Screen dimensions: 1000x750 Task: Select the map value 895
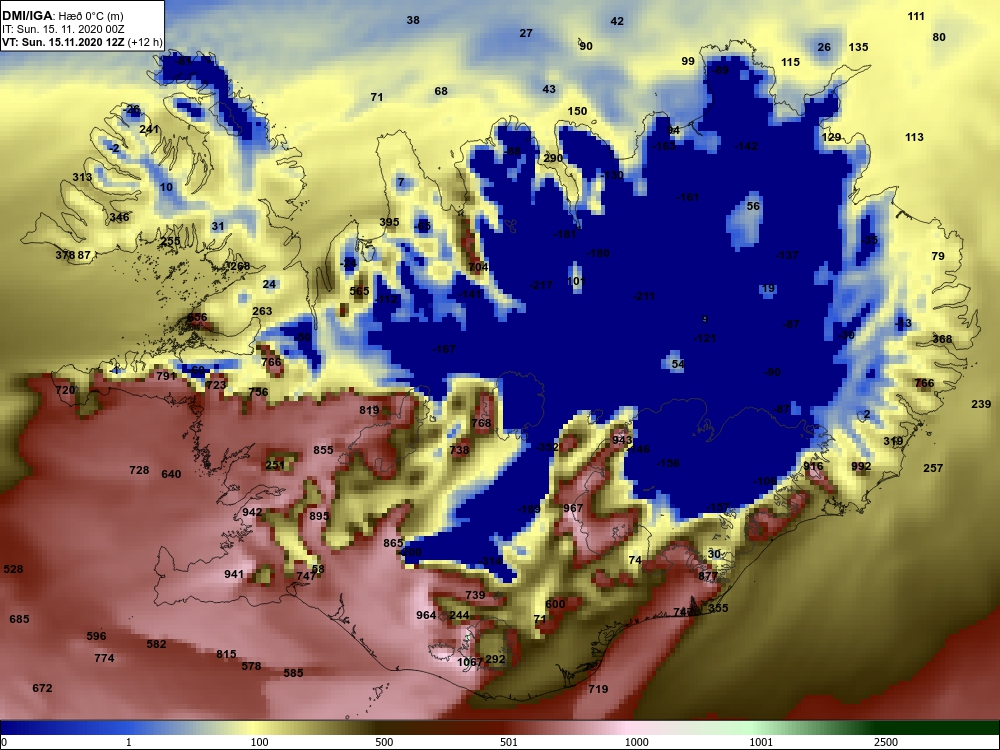click(319, 517)
